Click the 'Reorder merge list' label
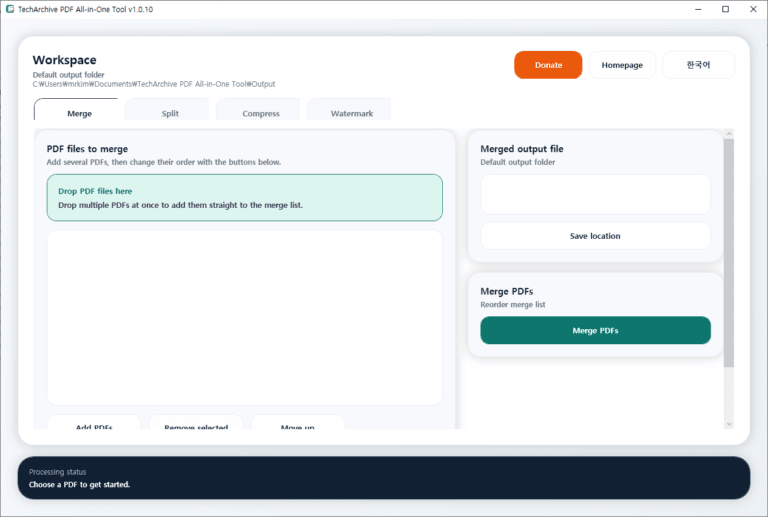This screenshot has height=517, width=768. pyautogui.click(x=513, y=305)
